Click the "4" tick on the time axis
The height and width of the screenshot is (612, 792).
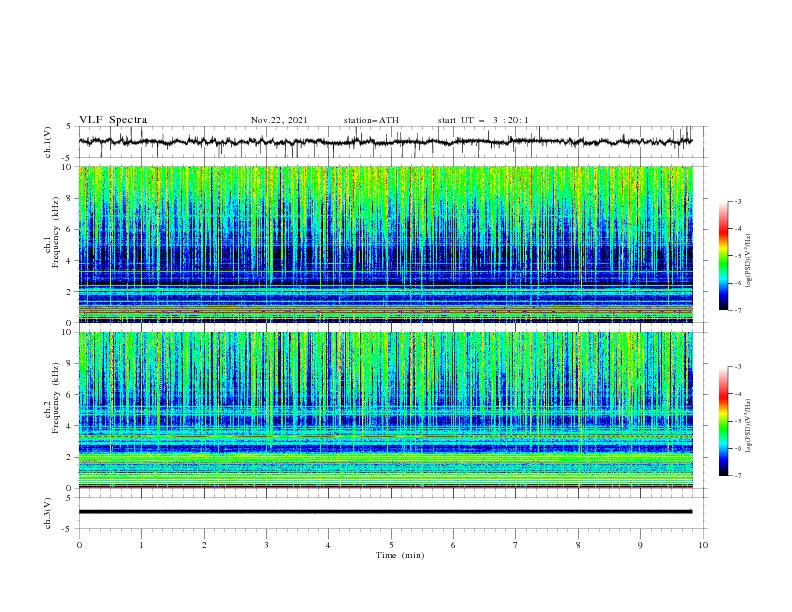328,545
